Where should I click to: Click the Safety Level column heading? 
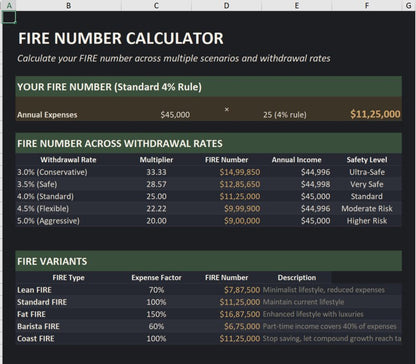367,160
